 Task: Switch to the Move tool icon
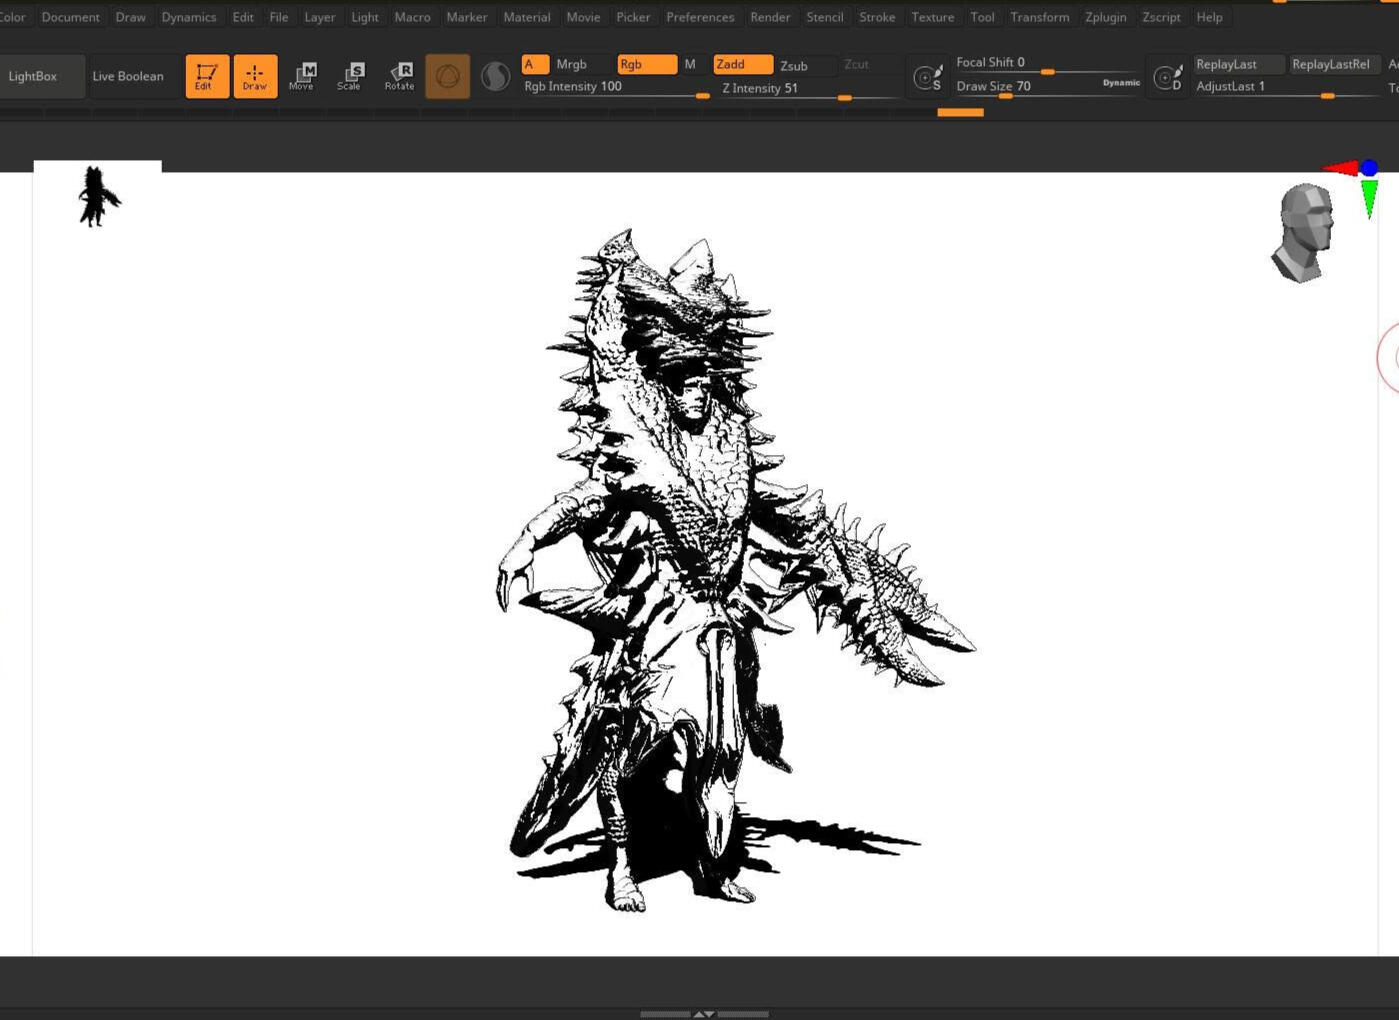[302, 76]
